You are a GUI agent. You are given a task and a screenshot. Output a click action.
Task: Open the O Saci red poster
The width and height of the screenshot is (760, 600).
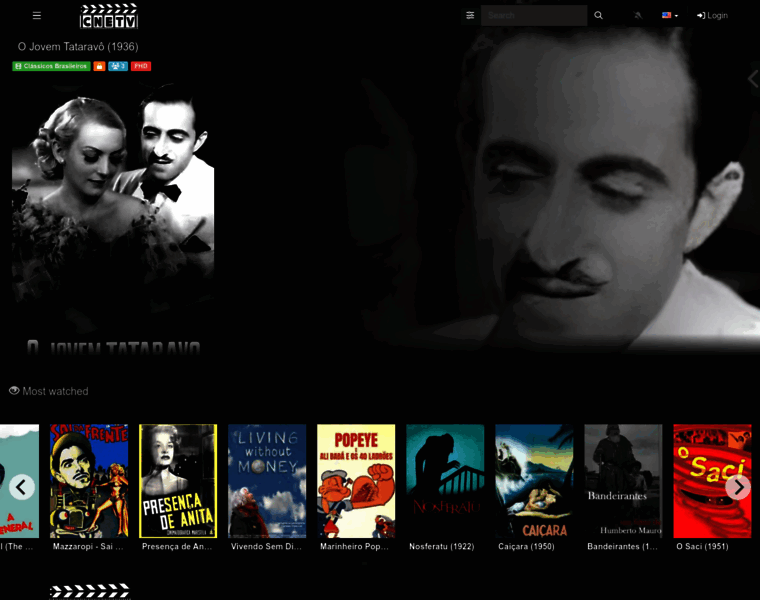pos(712,481)
